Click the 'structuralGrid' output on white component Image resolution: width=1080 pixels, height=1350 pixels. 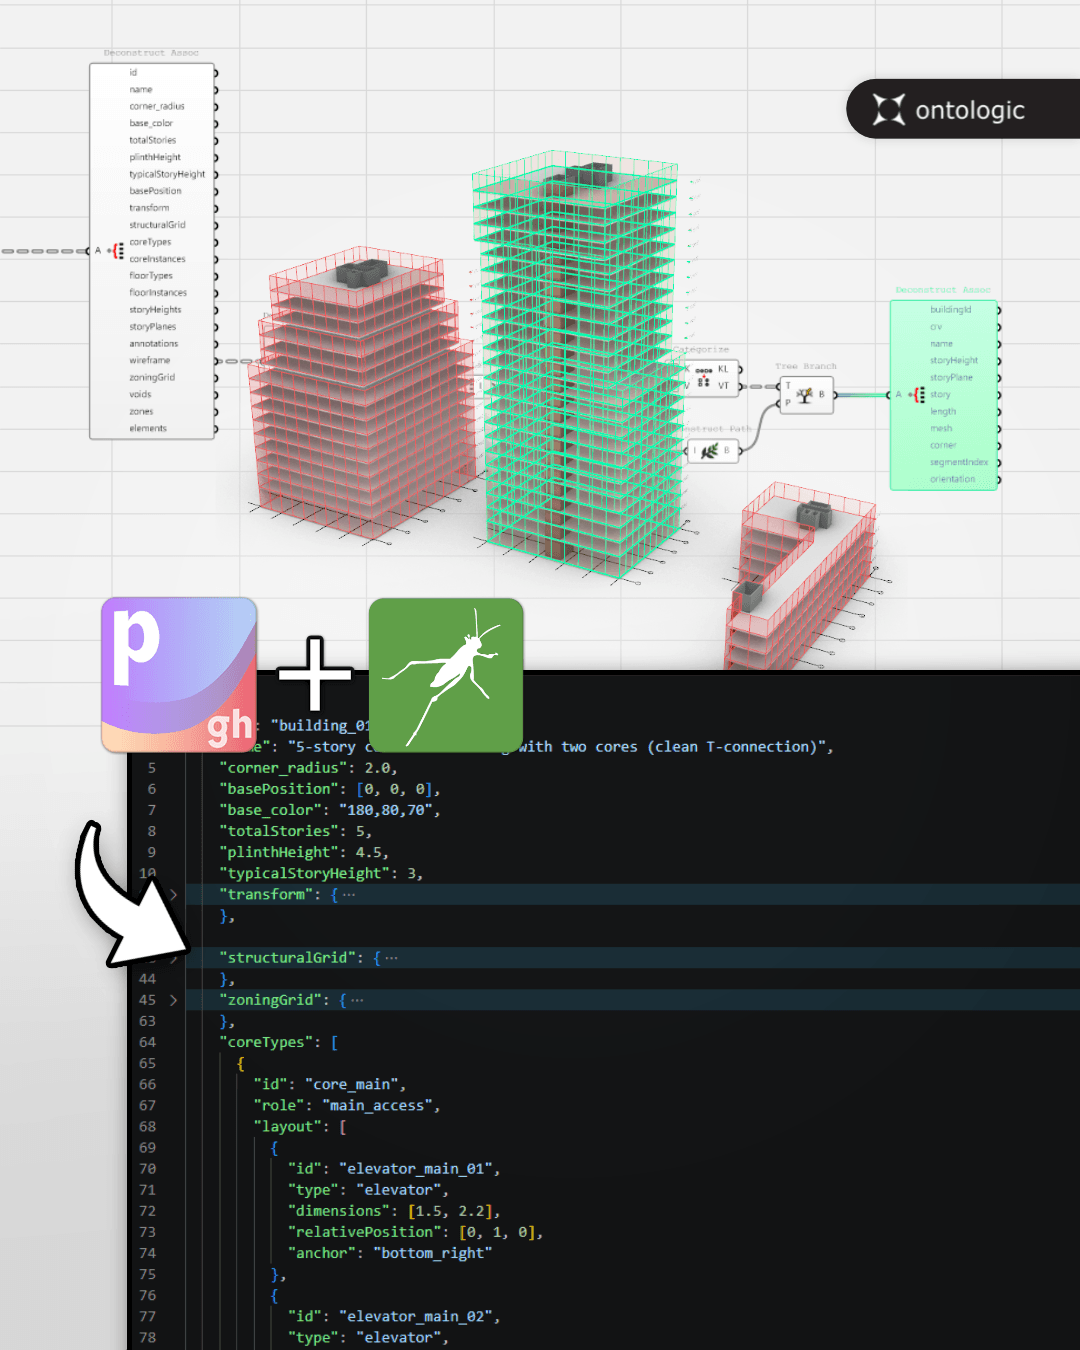pos(157,225)
